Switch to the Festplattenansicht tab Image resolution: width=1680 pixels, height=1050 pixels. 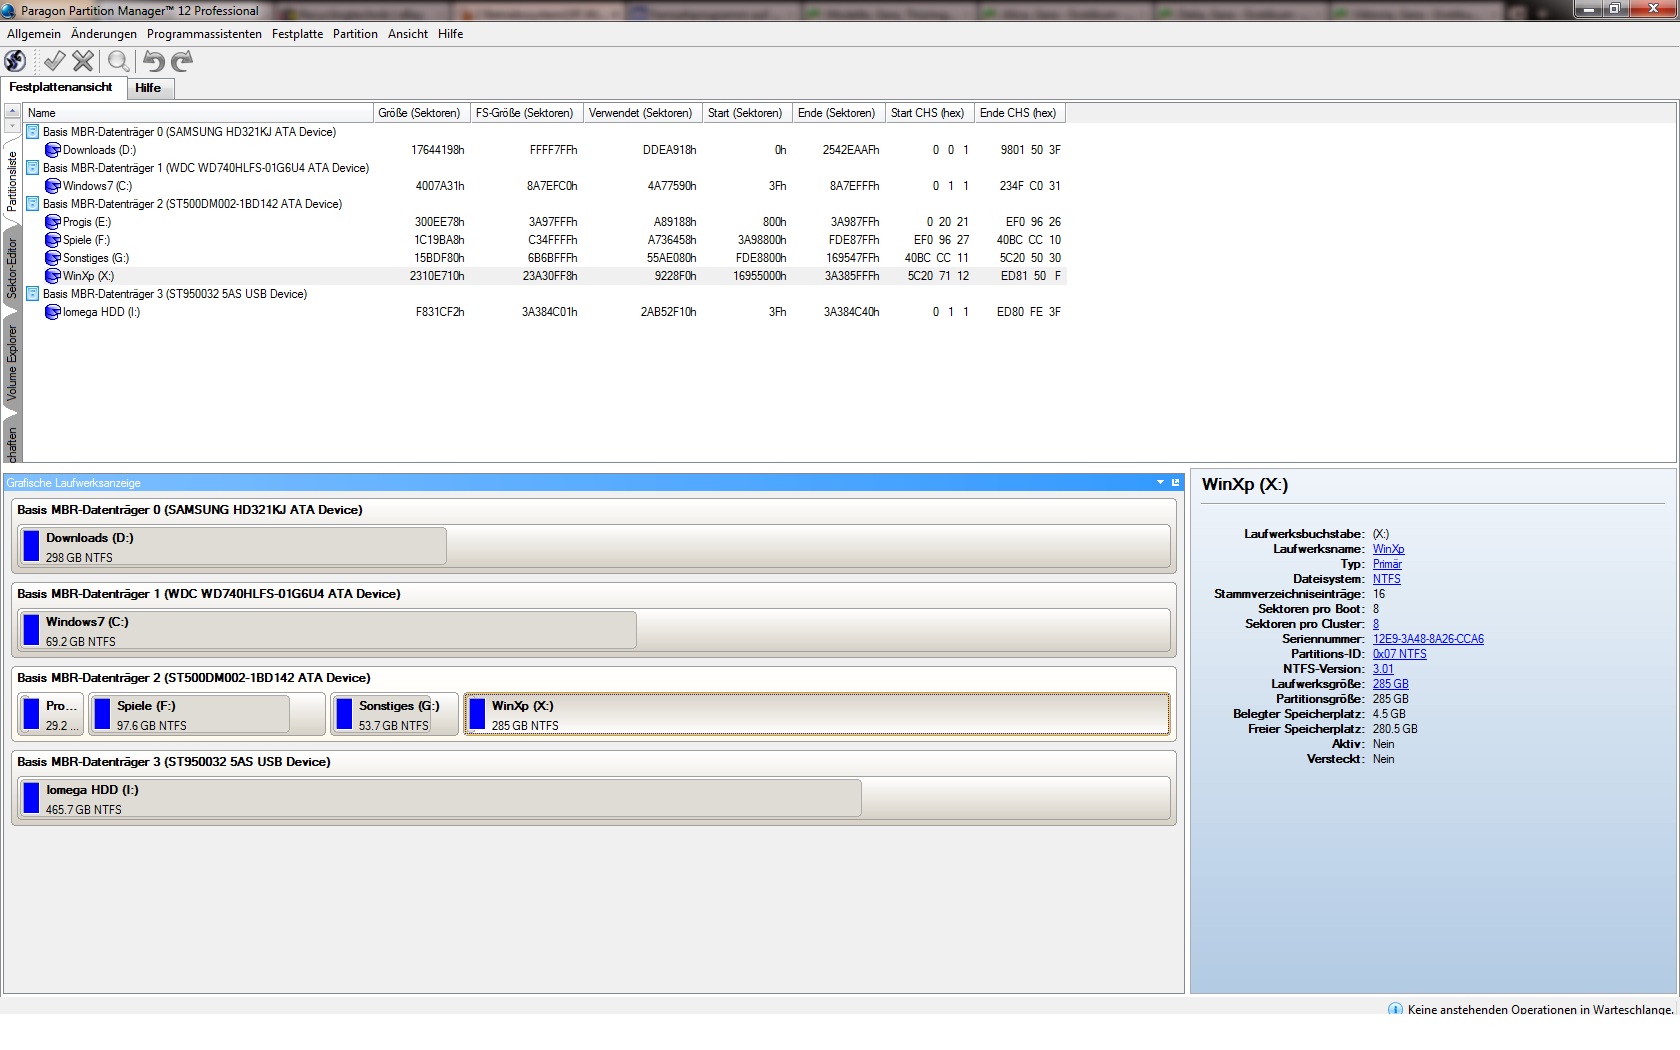pos(61,87)
